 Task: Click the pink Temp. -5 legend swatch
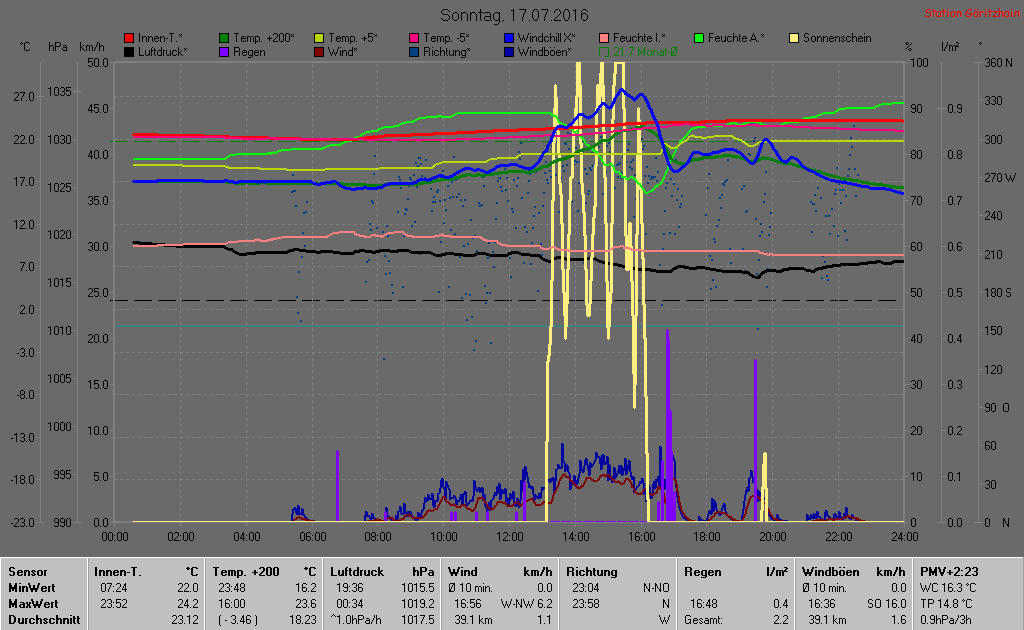coord(414,39)
